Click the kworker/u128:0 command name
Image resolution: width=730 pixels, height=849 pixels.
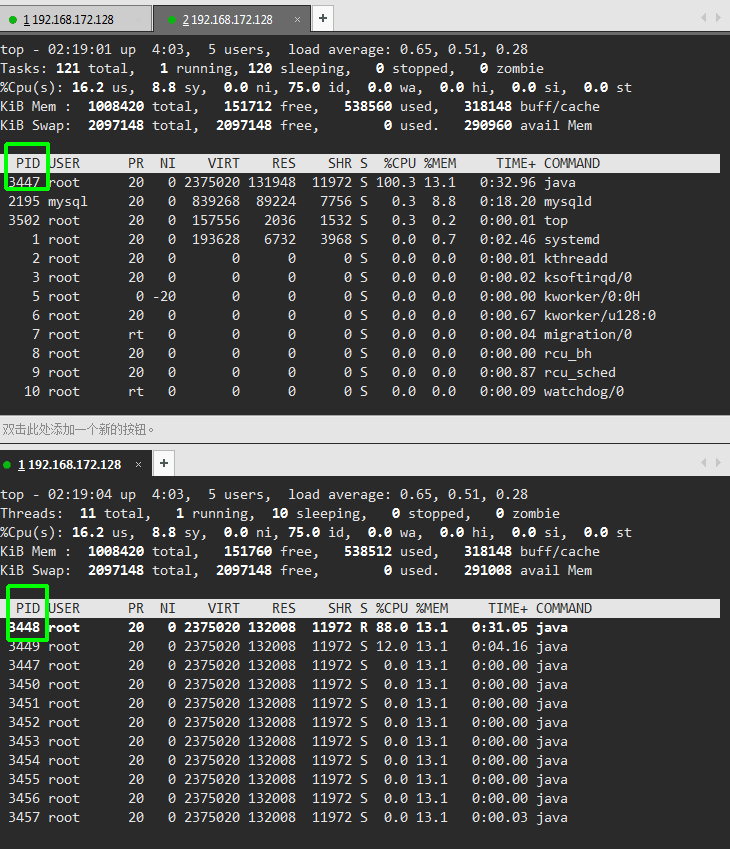click(x=599, y=315)
